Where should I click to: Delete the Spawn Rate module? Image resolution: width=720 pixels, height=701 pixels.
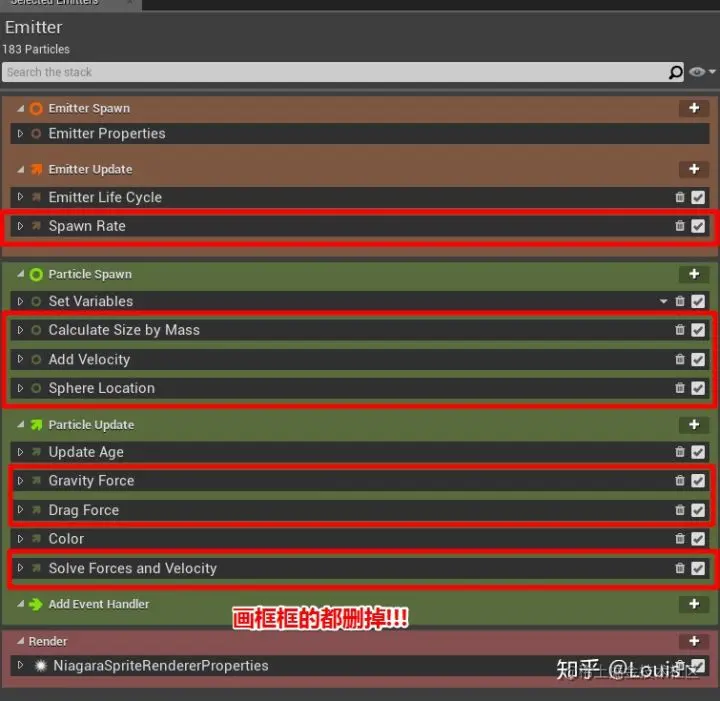tap(680, 226)
